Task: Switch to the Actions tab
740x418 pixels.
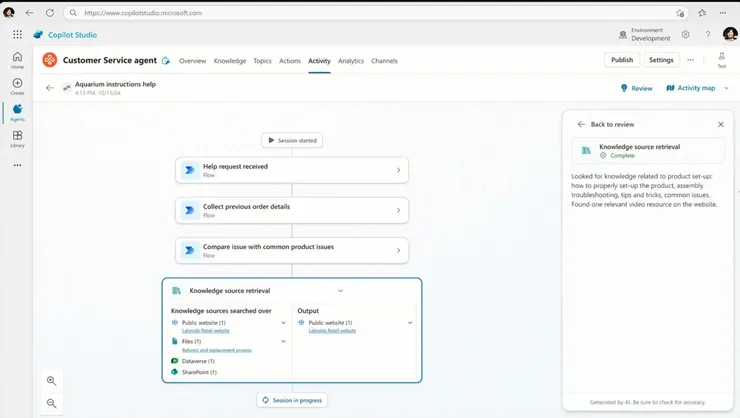Action: click(x=290, y=61)
